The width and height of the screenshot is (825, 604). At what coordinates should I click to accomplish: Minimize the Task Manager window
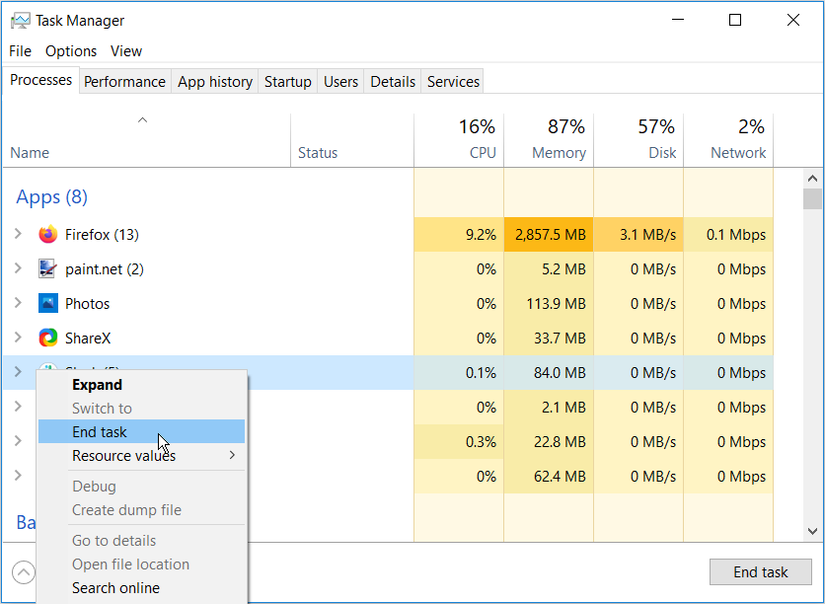pyautogui.click(x=678, y=20)
